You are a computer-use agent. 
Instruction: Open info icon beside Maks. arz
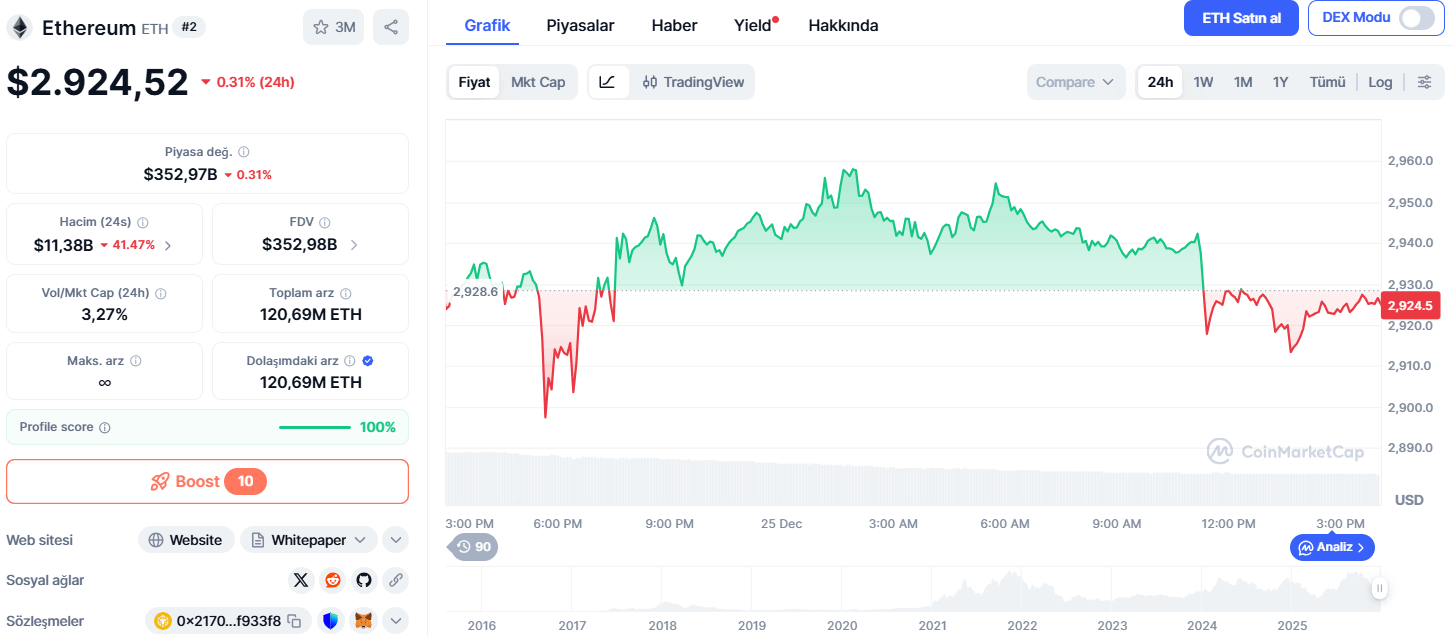pos(136,361)
